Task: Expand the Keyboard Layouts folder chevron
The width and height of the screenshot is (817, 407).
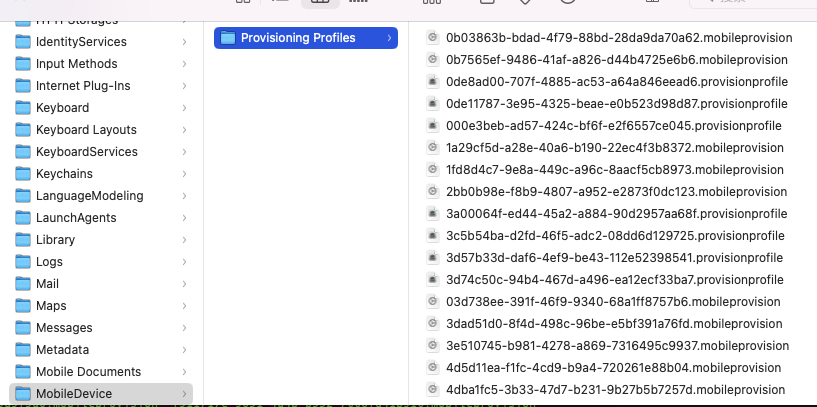Action: (185, 130)
